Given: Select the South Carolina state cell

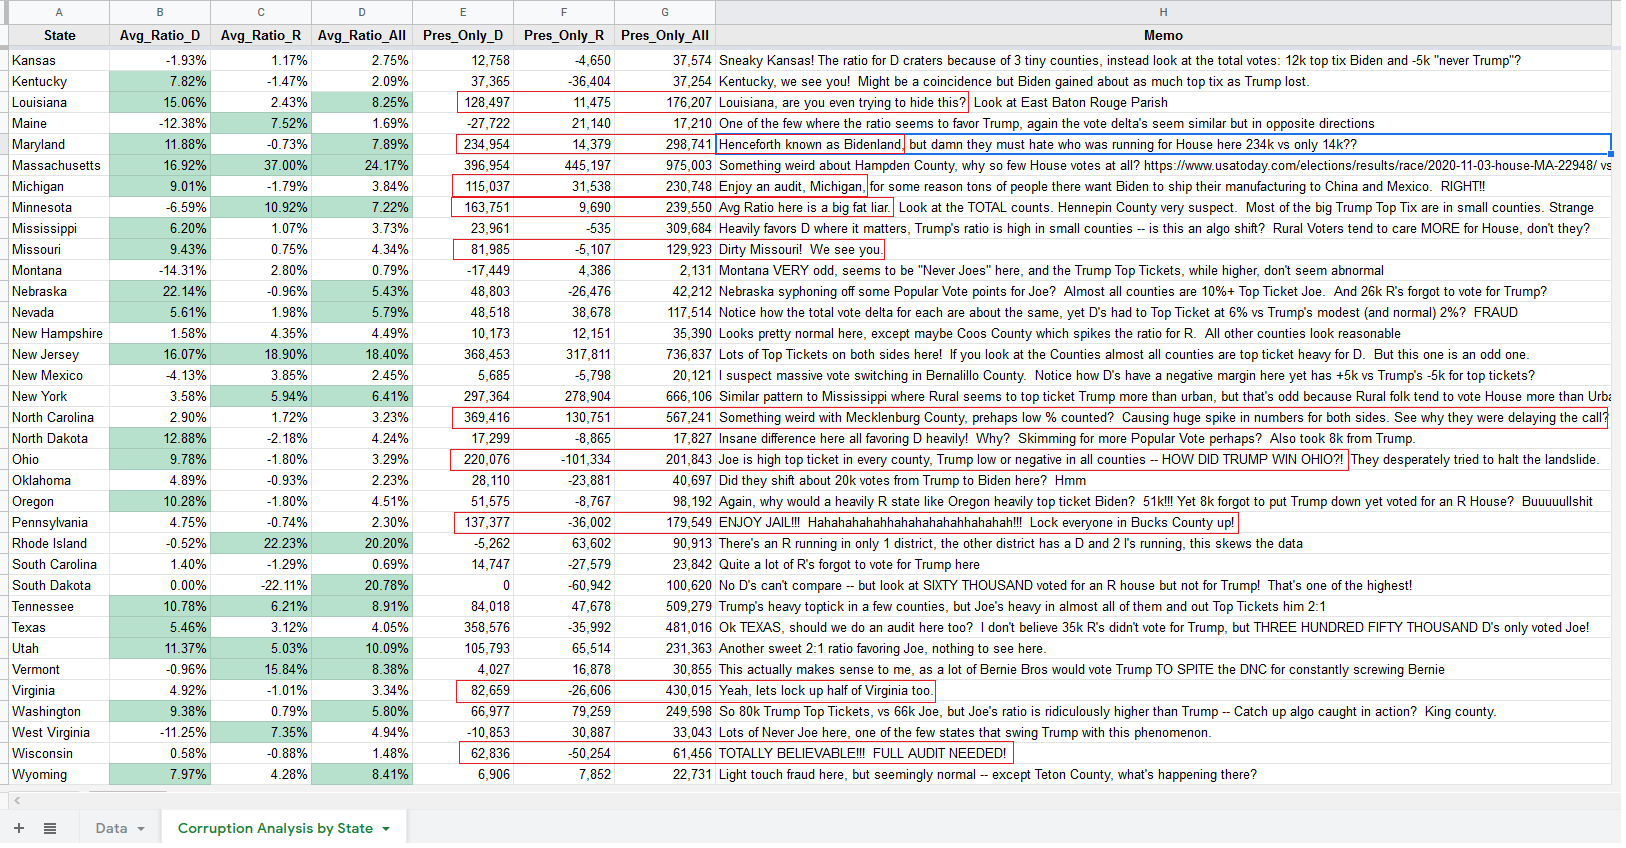Looking at the screenshot, I should click(x=59, y=564).
